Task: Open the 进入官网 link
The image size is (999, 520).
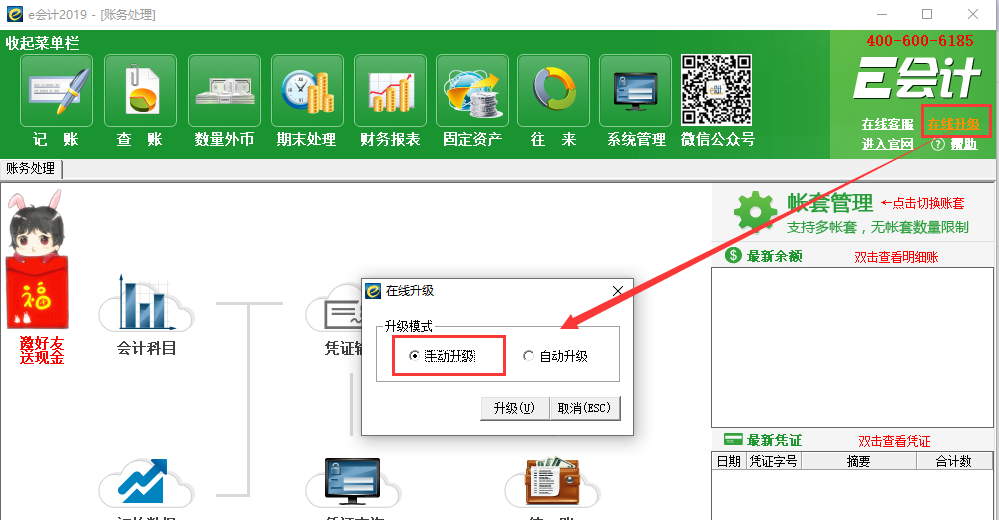Action: pyautogui.click(x=888, y=144)
